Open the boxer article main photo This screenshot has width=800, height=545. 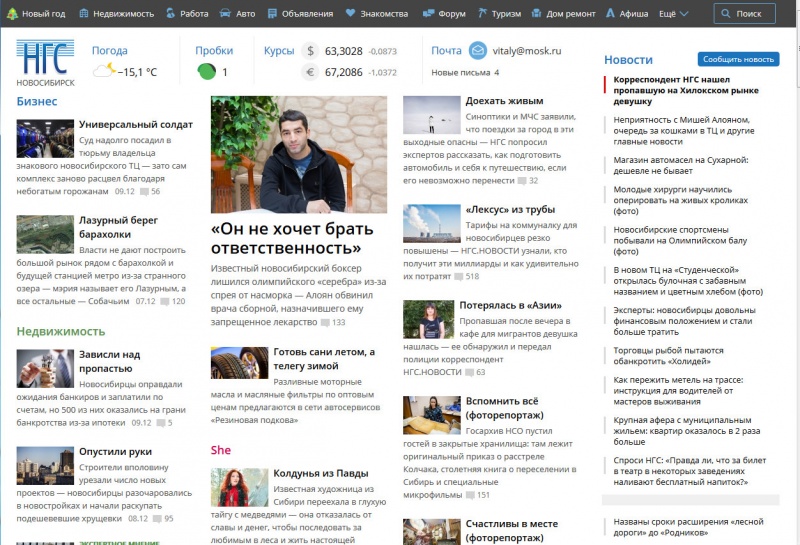tap(298, 154)
